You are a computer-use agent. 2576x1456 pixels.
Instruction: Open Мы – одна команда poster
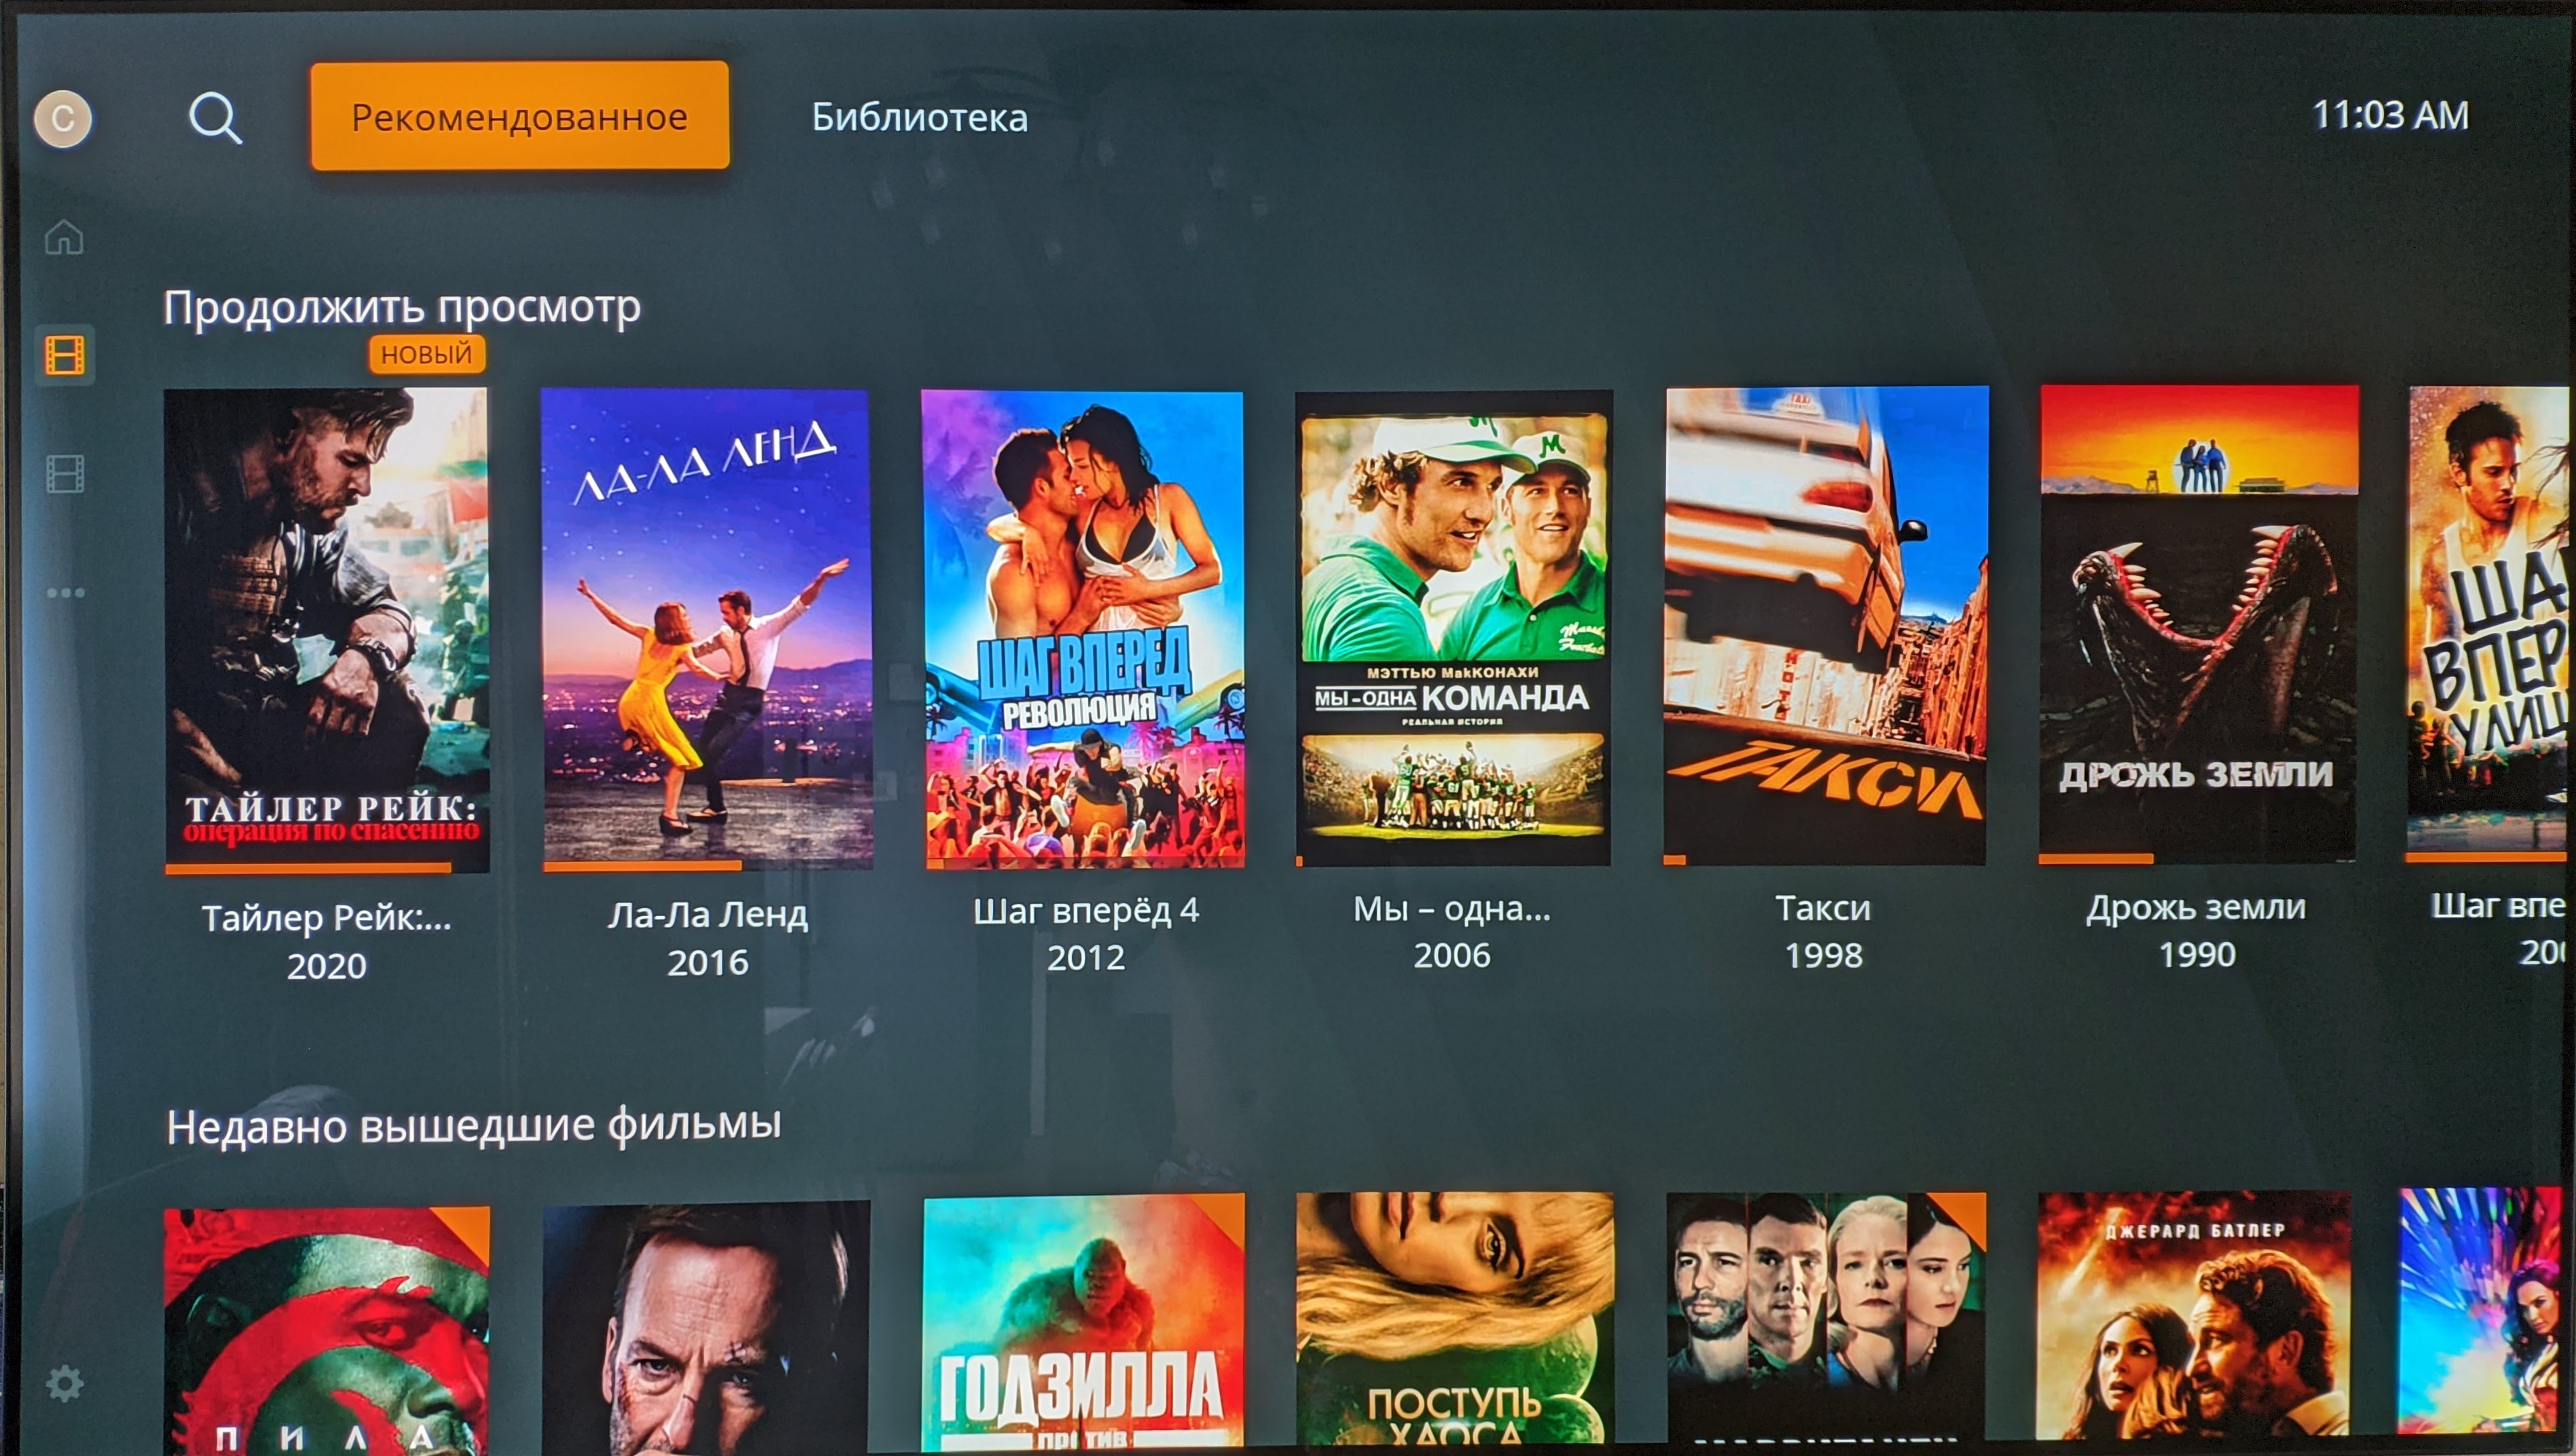coord(1453,628)
